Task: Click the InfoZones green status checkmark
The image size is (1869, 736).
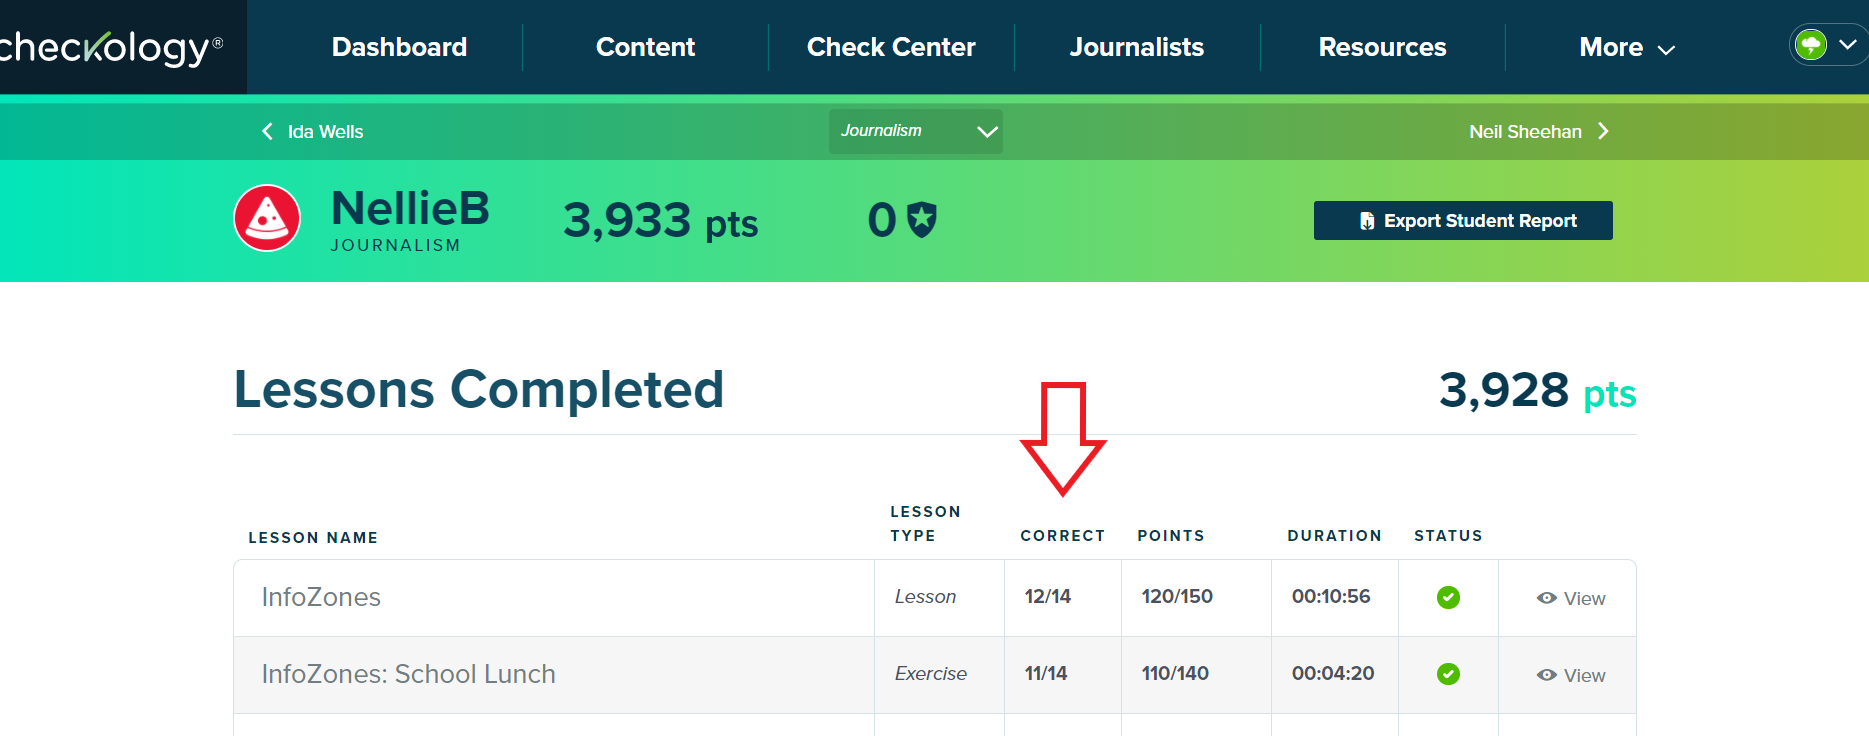Action: pos(1448,597)
